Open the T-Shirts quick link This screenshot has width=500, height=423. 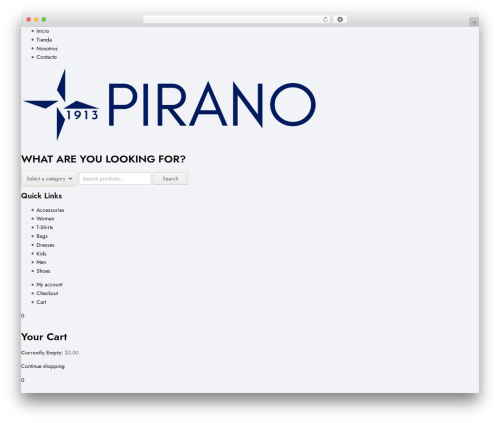[x=45, y=228]
